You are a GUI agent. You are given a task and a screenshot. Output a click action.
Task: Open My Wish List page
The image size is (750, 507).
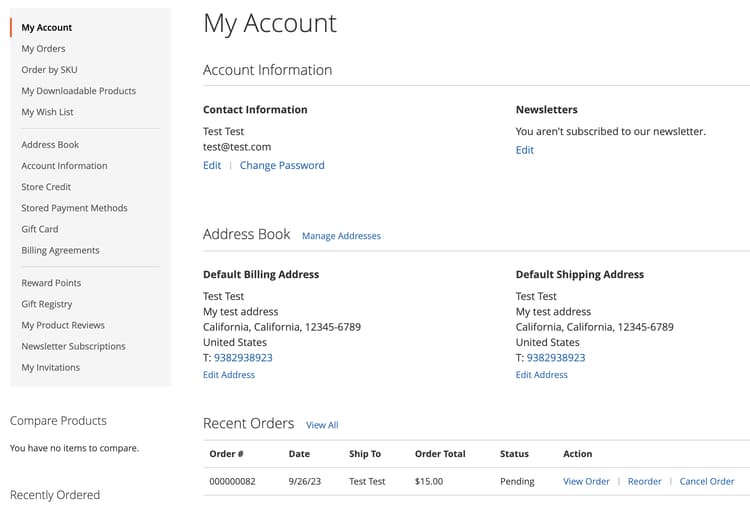point(47,112)
